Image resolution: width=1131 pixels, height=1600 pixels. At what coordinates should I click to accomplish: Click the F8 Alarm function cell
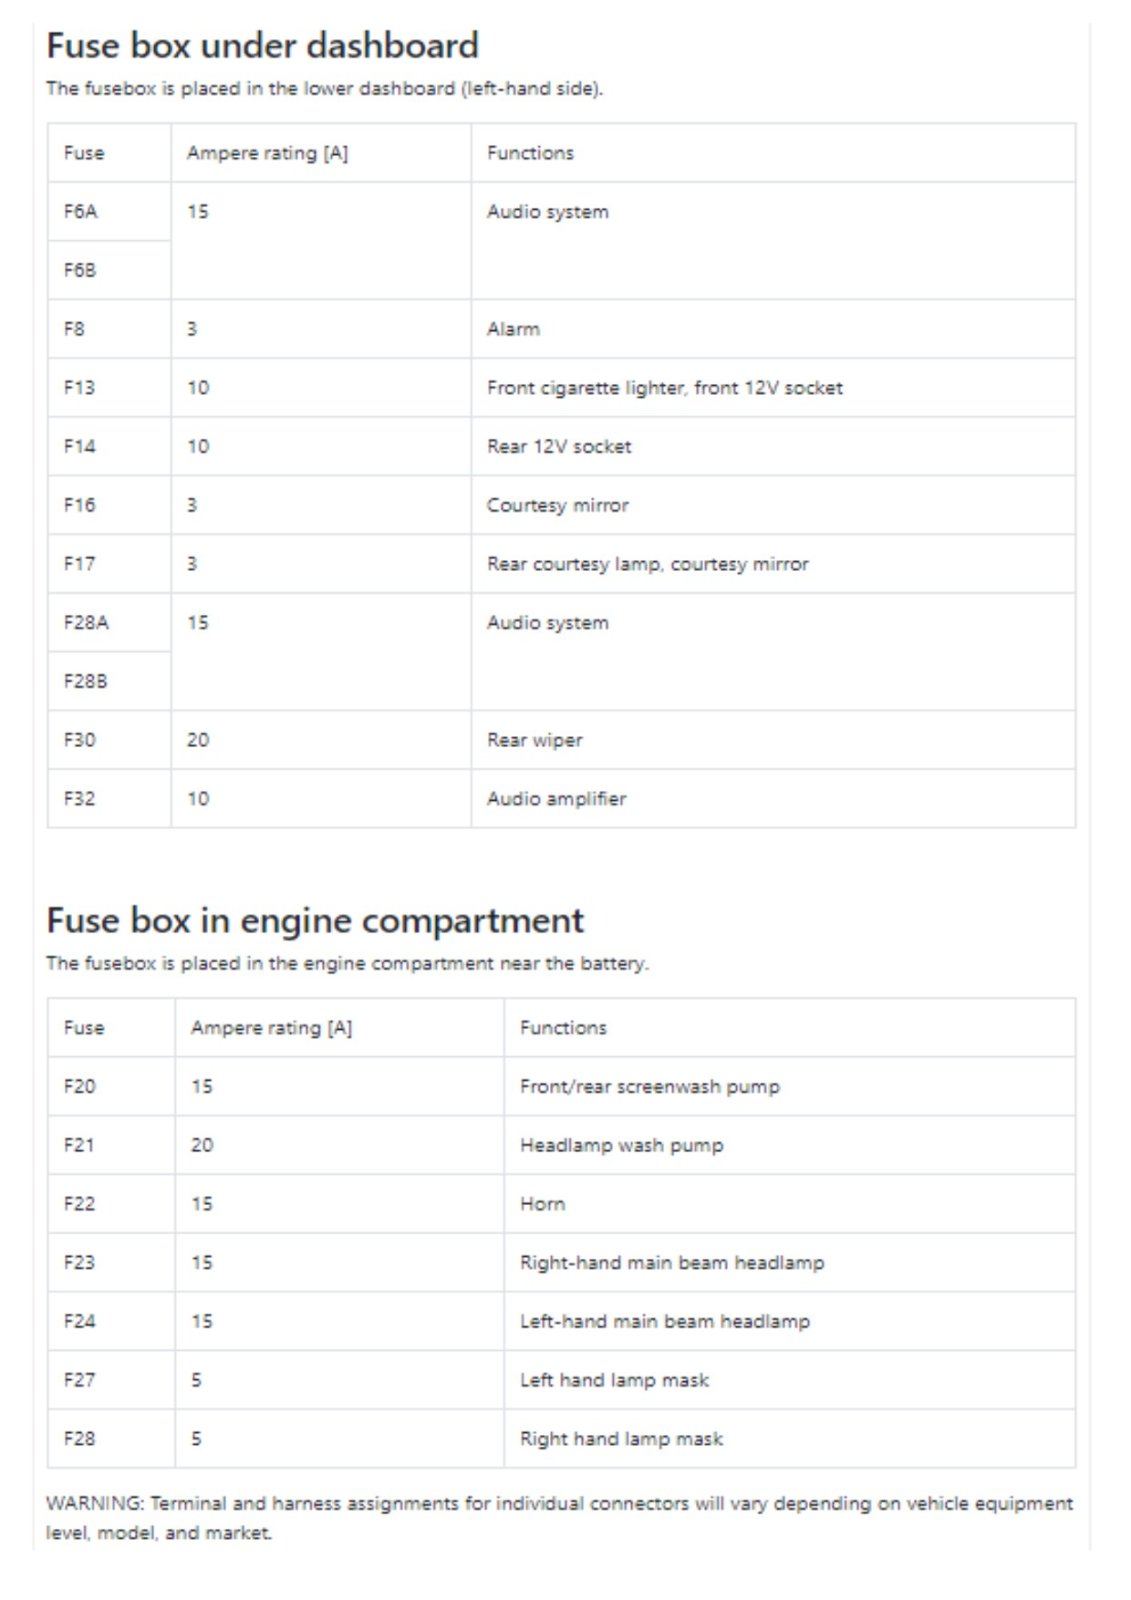coord(773,329)
